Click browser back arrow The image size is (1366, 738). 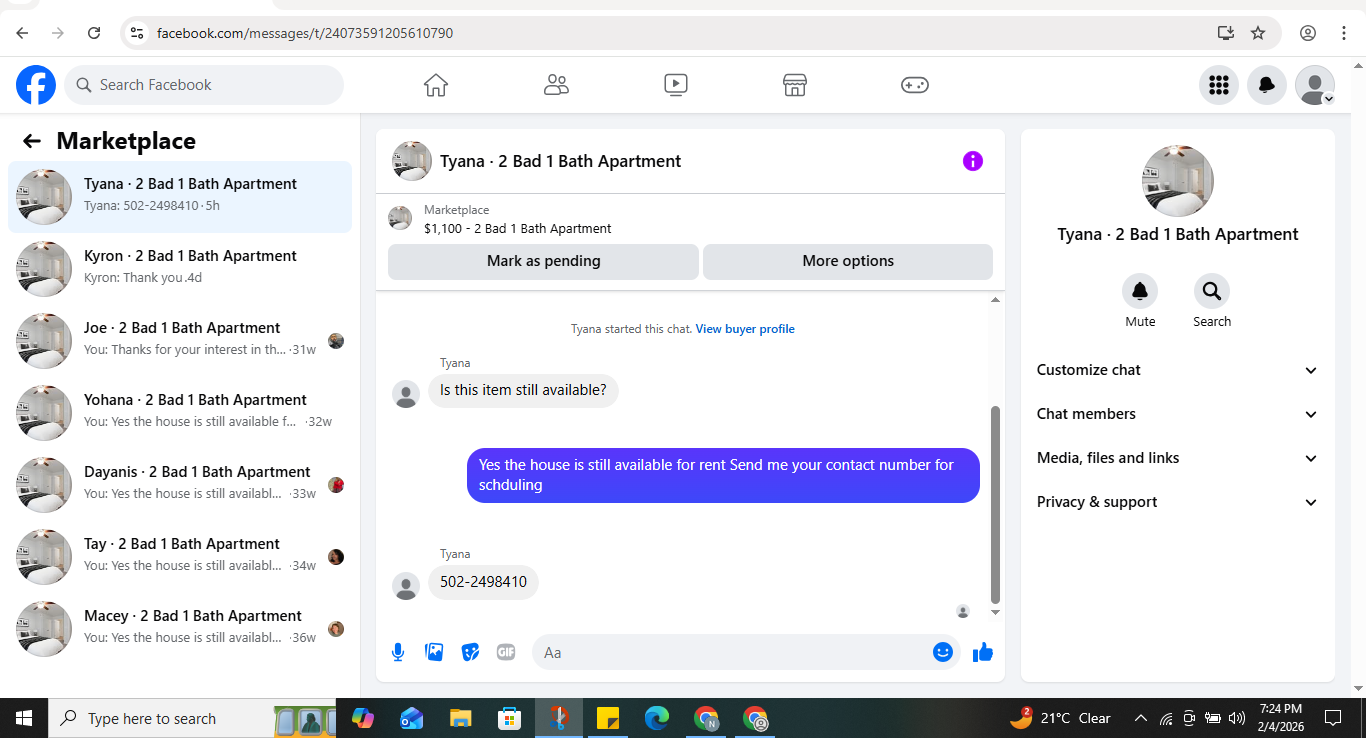pos(22,33)
